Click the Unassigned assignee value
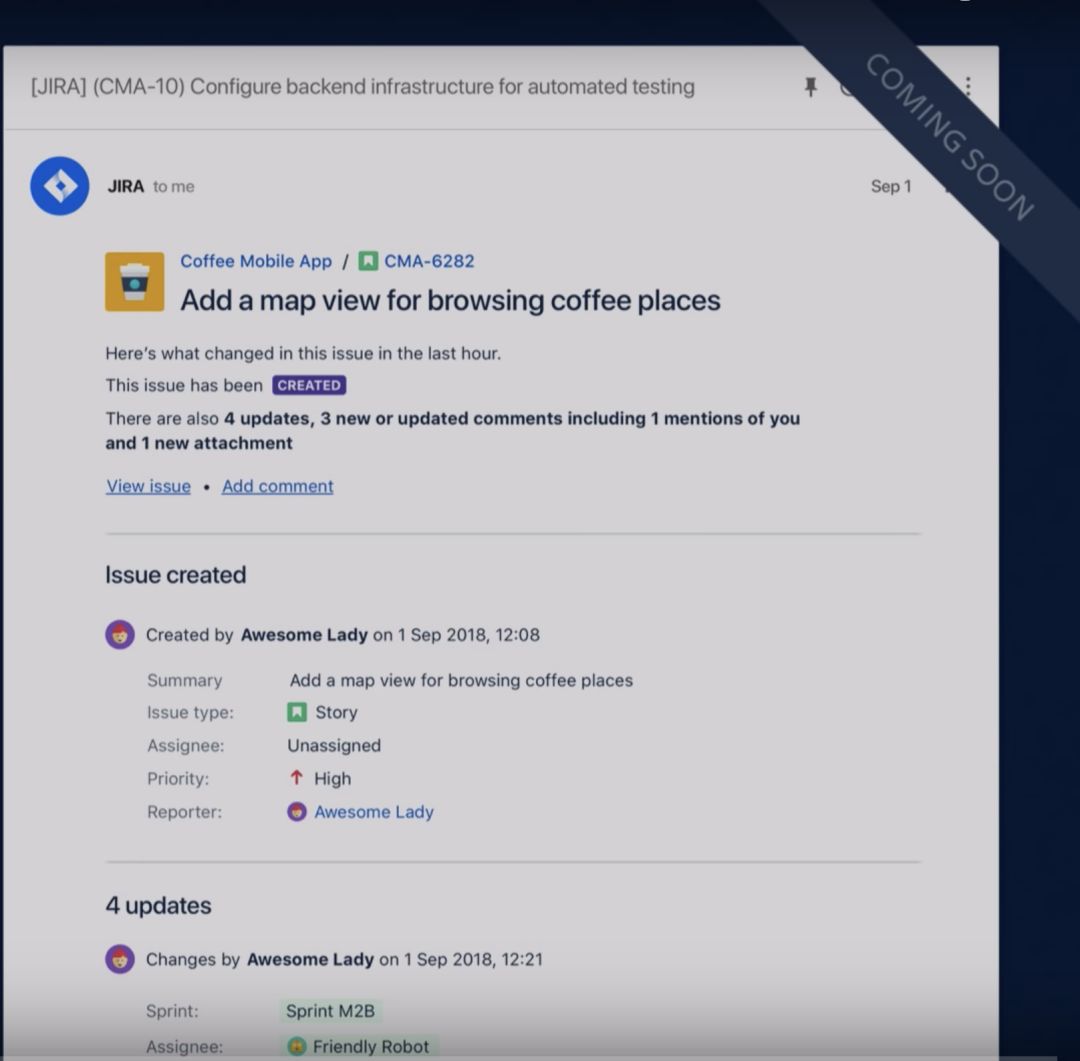The height and width of the screenshot is (1061, 1080). coord(334,745)
